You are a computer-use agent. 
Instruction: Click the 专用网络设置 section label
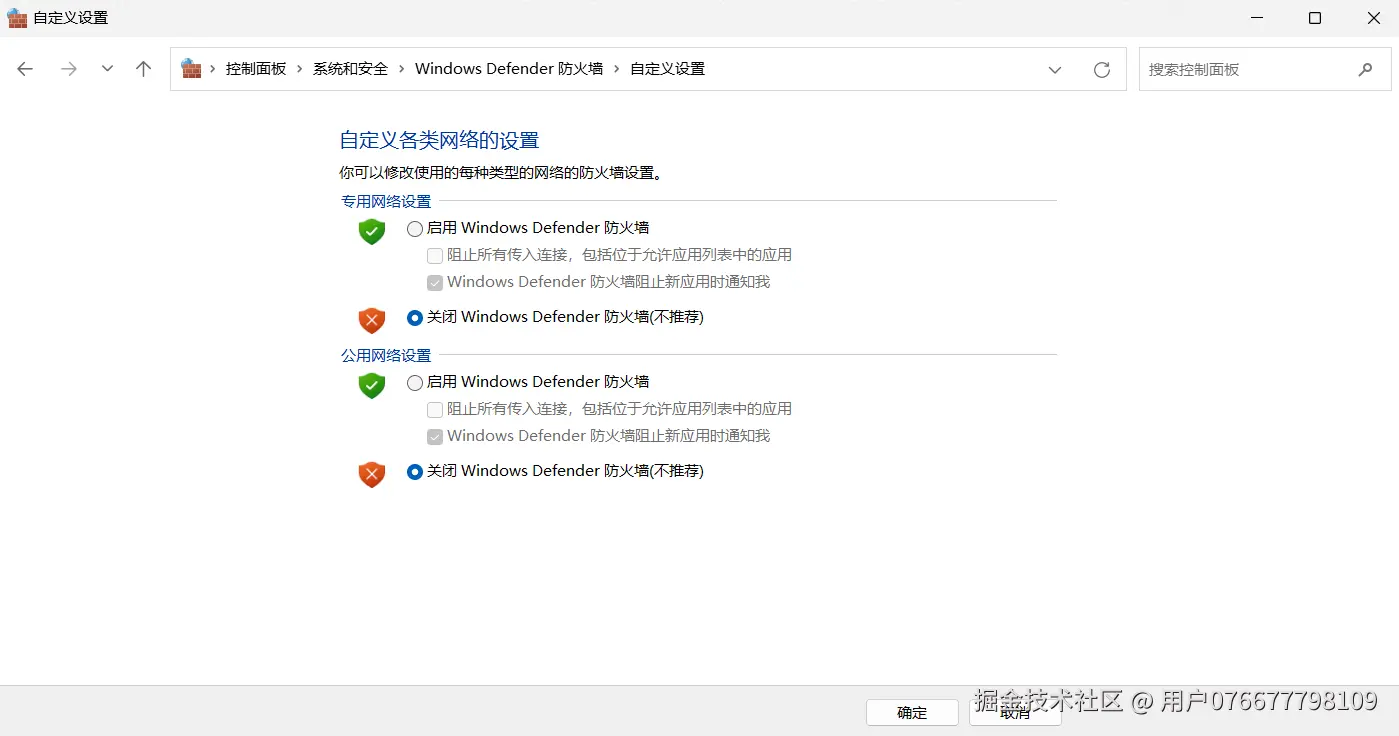386,201
